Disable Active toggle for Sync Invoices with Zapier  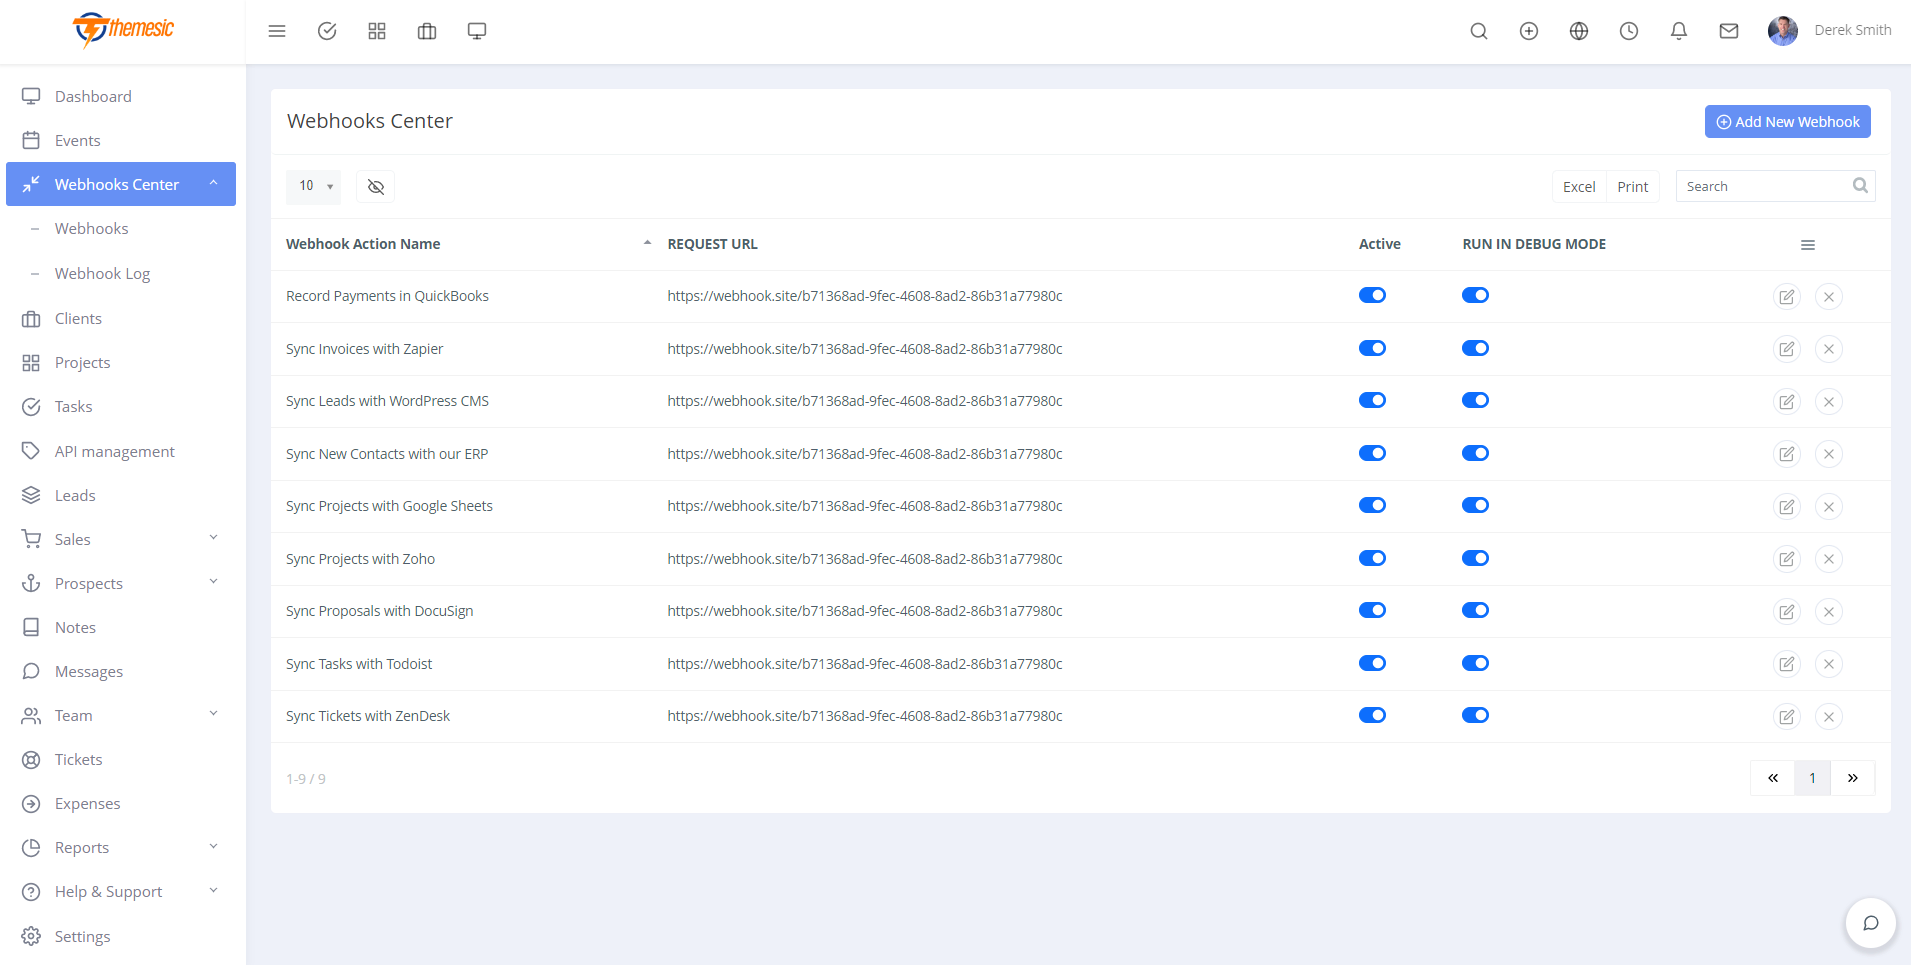[1371, 348]
